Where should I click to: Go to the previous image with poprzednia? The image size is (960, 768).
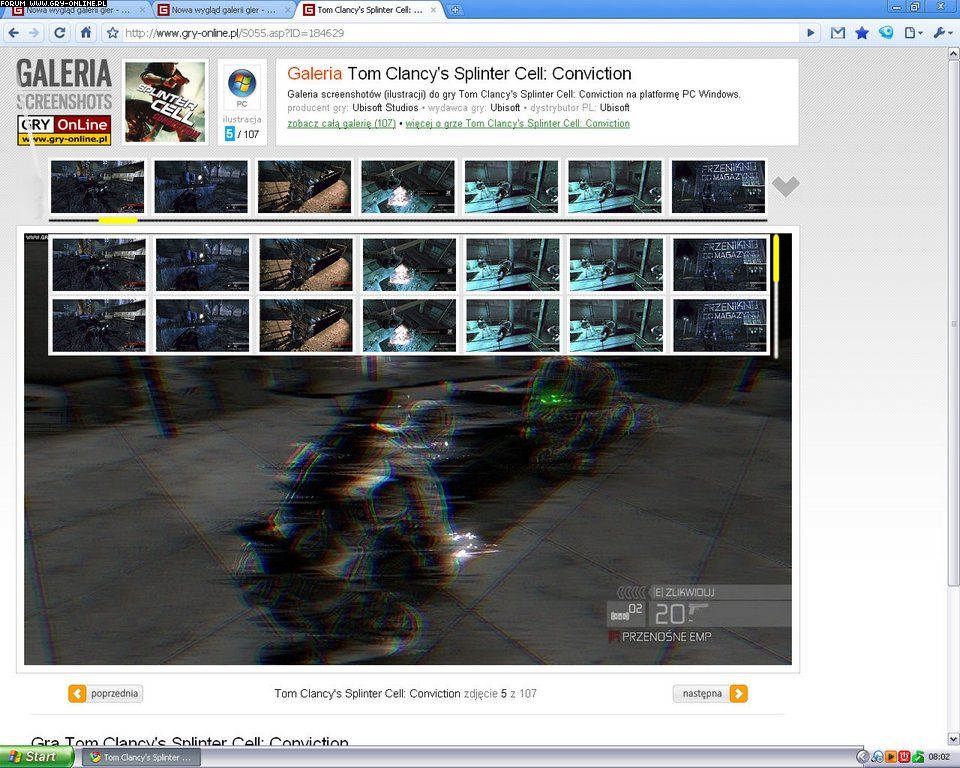point(105,693)
